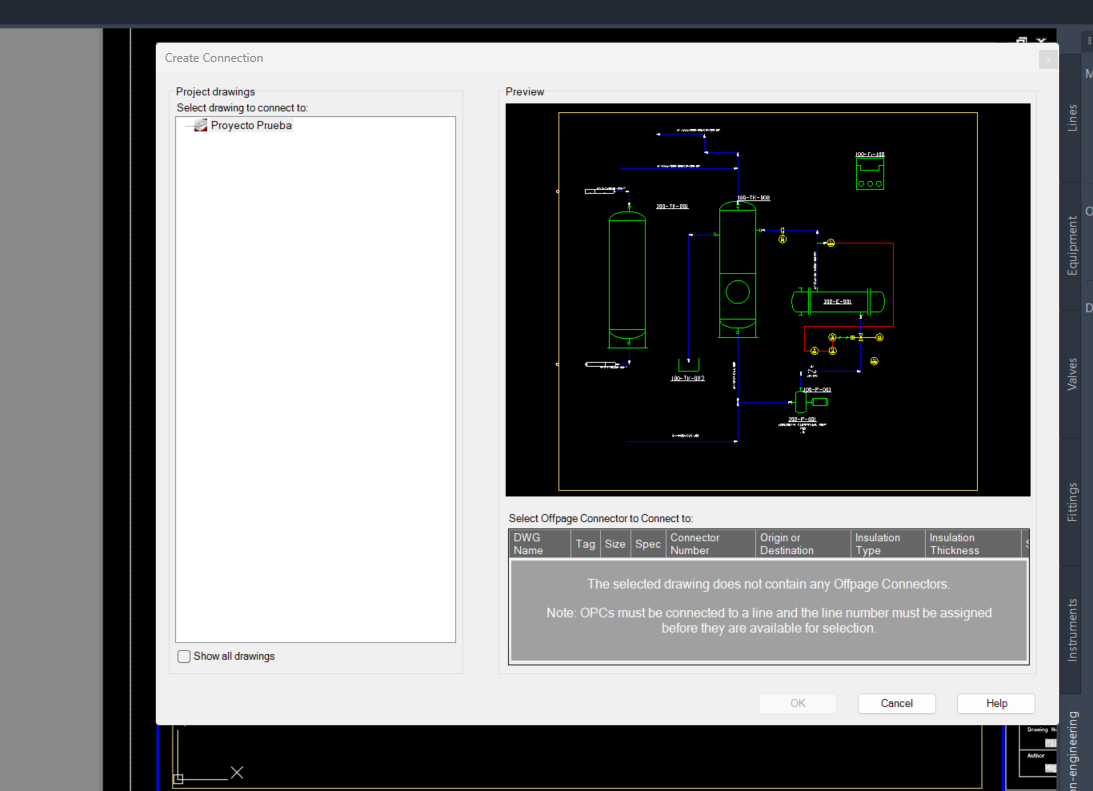
Task: Click the Spec column header
Action: 648,544
